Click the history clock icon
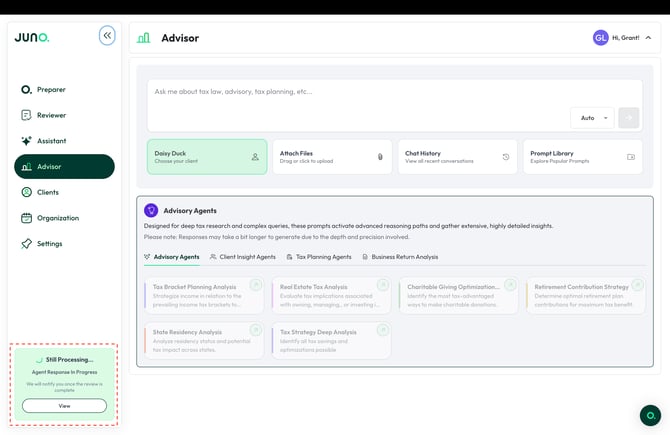This screenshot has height=435, width=670. (x=506, y=157)
